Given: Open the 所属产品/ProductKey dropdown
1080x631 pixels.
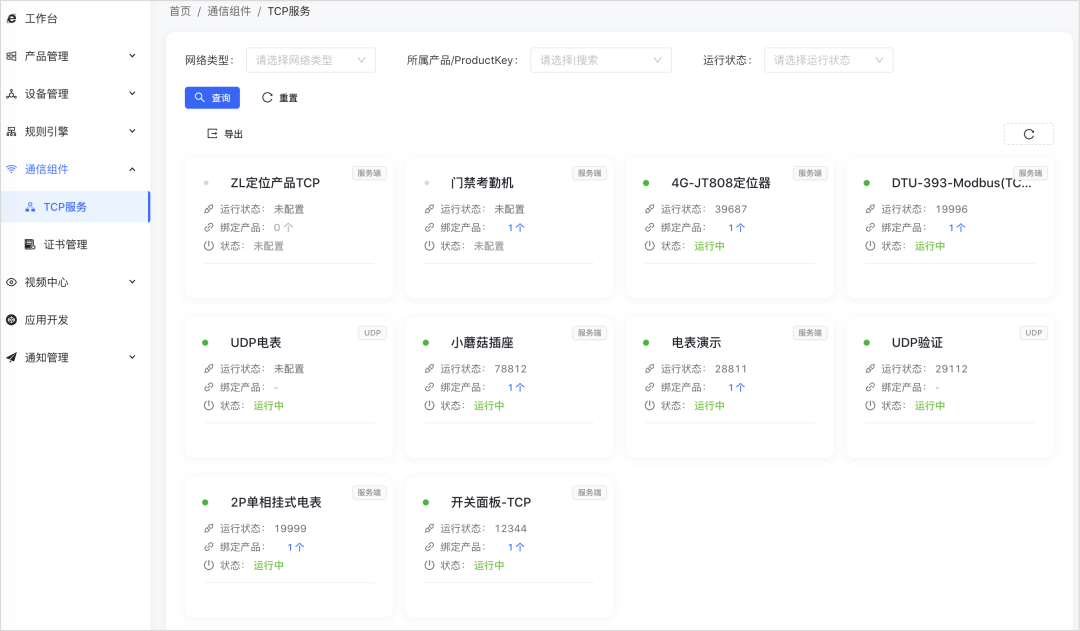Looking at the screenshot, I should pos(601,60).
